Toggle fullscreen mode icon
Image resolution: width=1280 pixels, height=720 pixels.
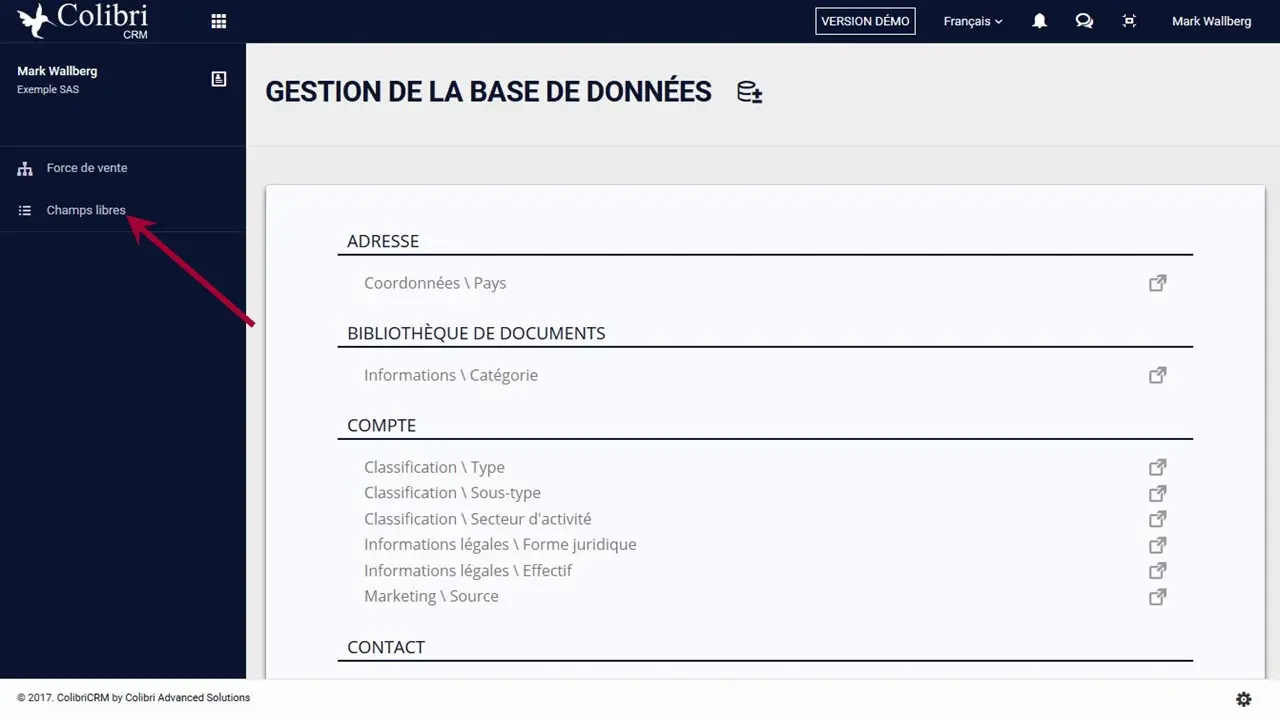[x=1129, y=21]
